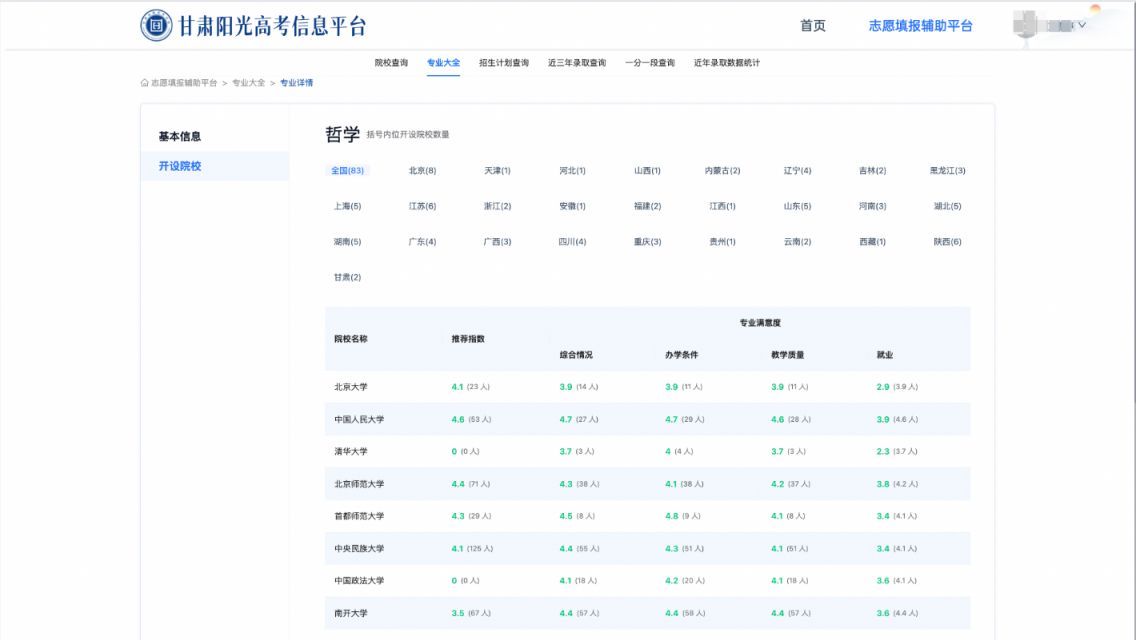The width and height of the screenshot is (1136, 640).
Task: Click 中国人民大学 in the school table
Action: pos(359,419)
